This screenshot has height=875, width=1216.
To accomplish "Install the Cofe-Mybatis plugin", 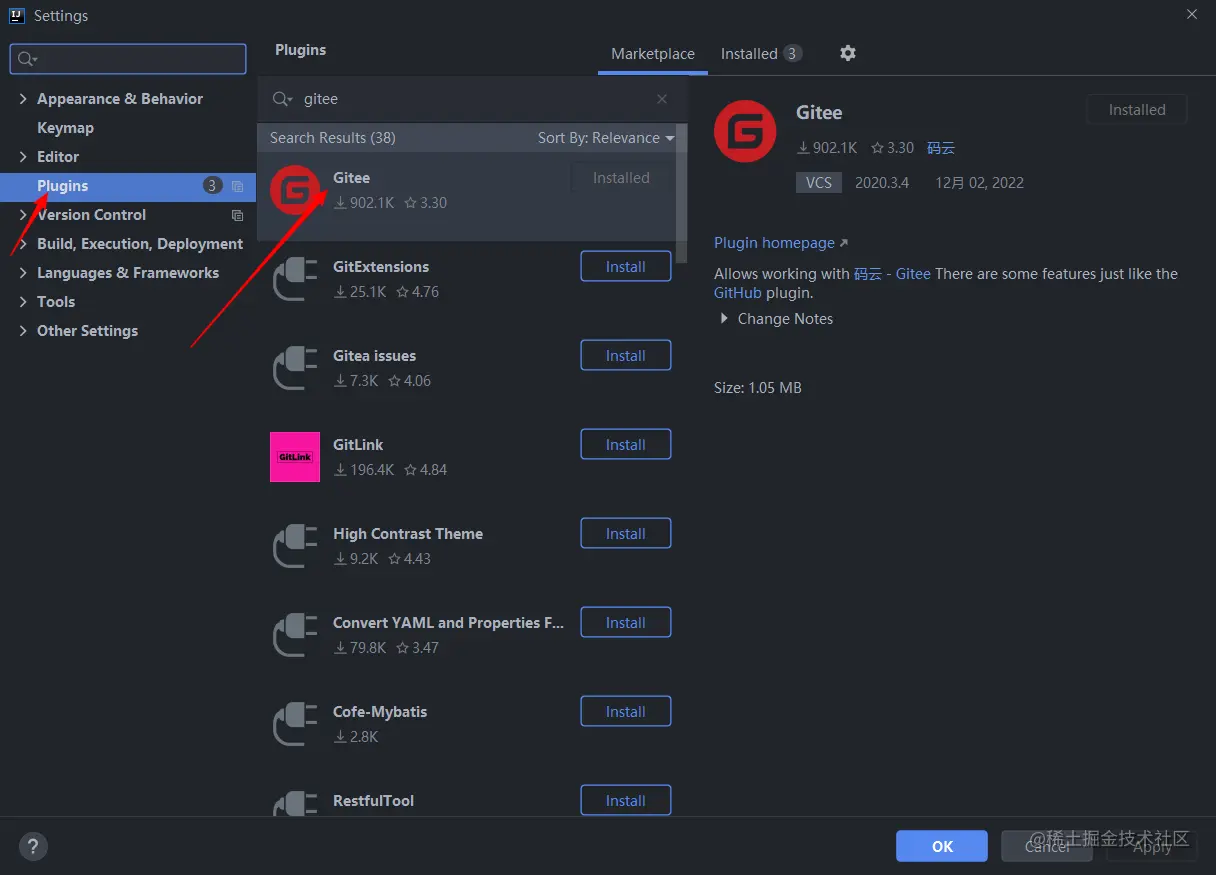I will point(626,712).
